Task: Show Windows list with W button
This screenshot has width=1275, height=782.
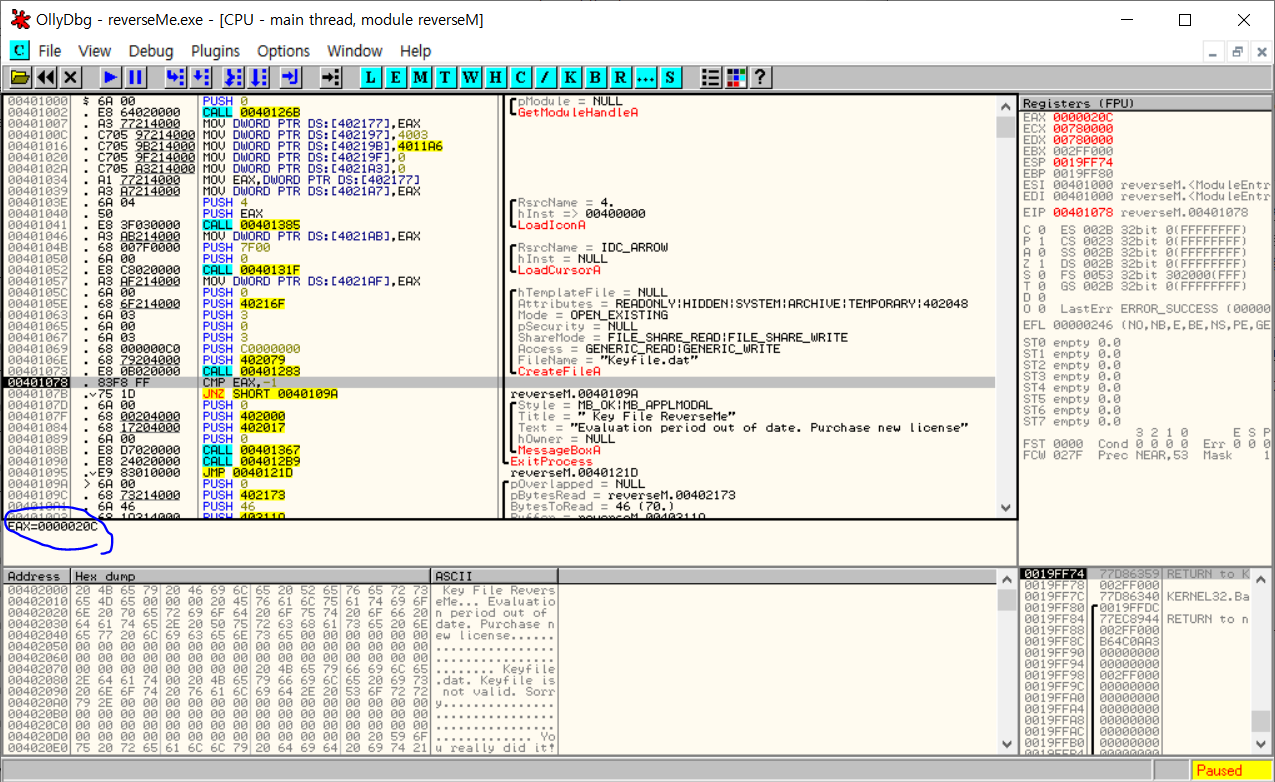Action: click(x=471, y=77)
